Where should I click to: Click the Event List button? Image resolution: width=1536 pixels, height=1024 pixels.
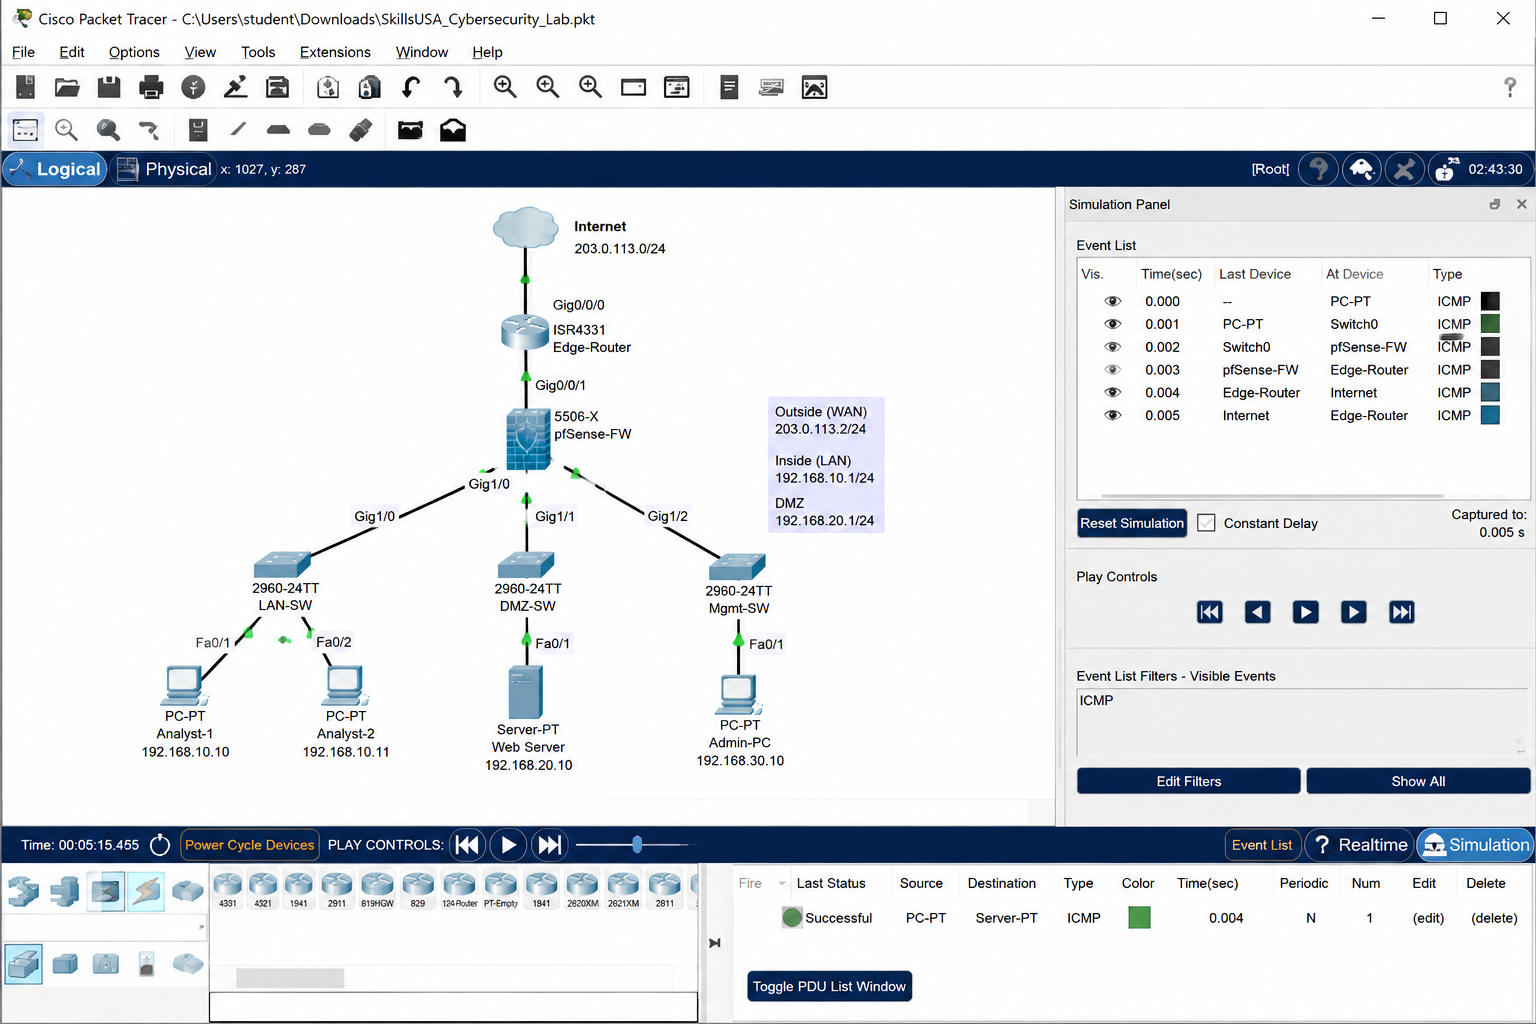coord(1262,845)
